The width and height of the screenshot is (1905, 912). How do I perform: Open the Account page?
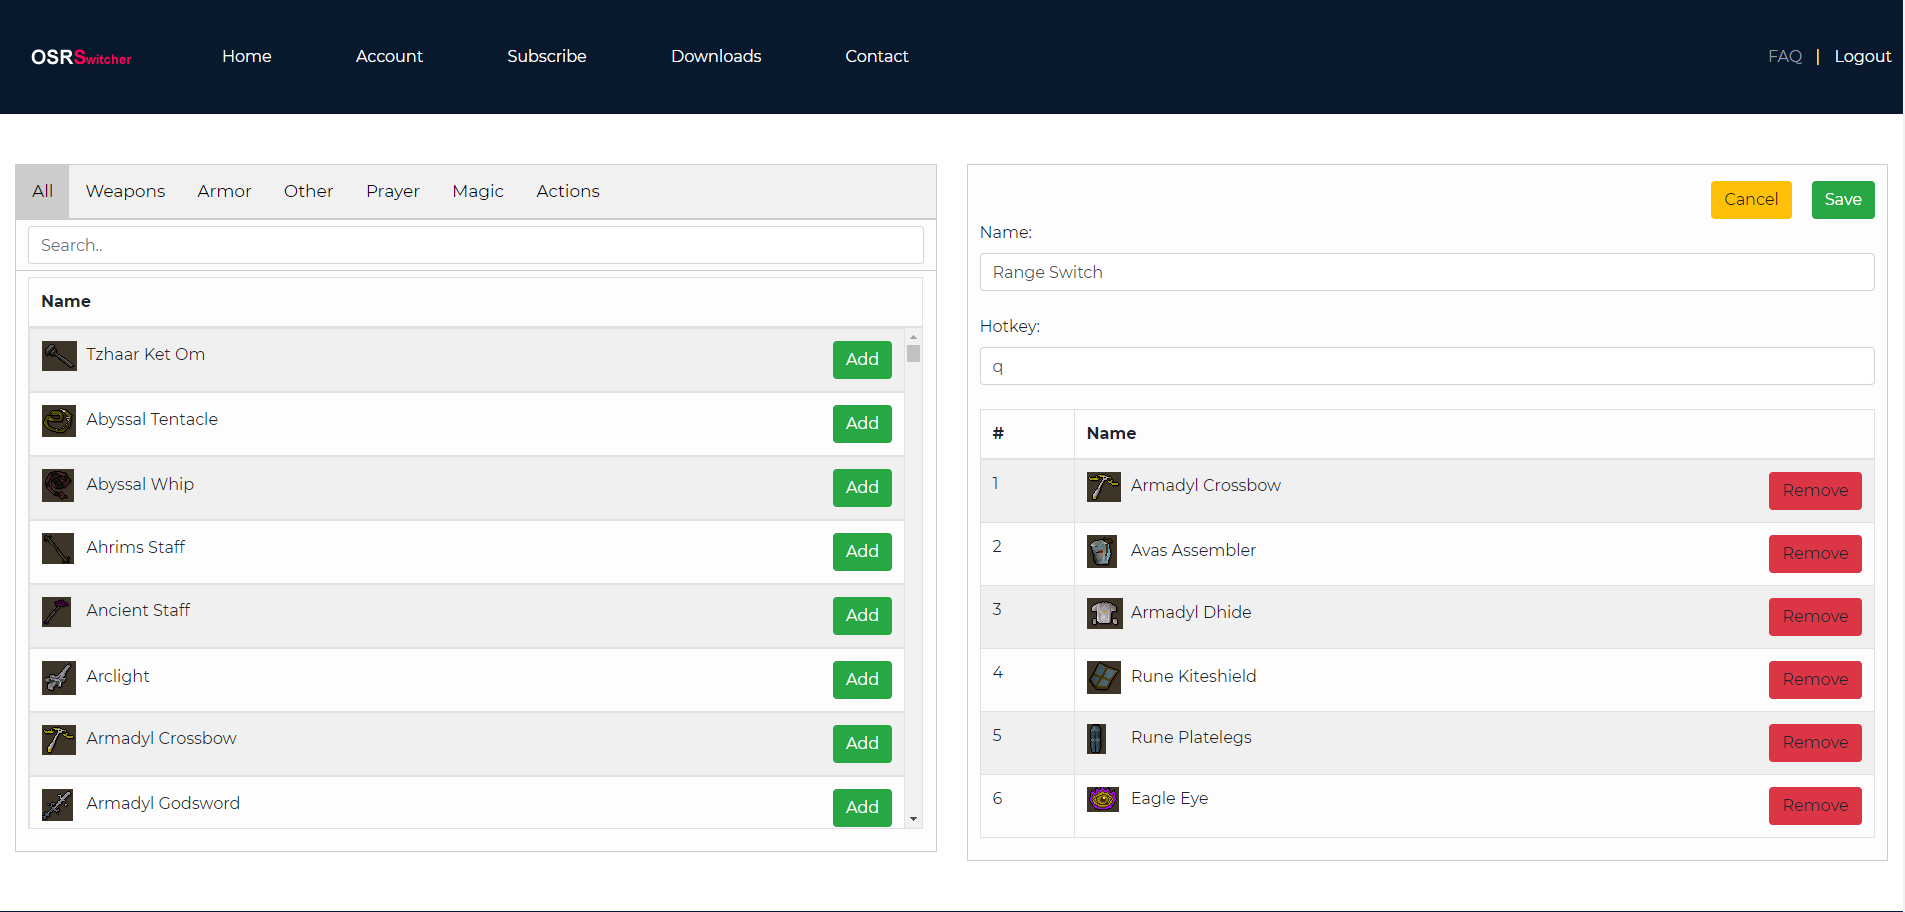(389, 56)
